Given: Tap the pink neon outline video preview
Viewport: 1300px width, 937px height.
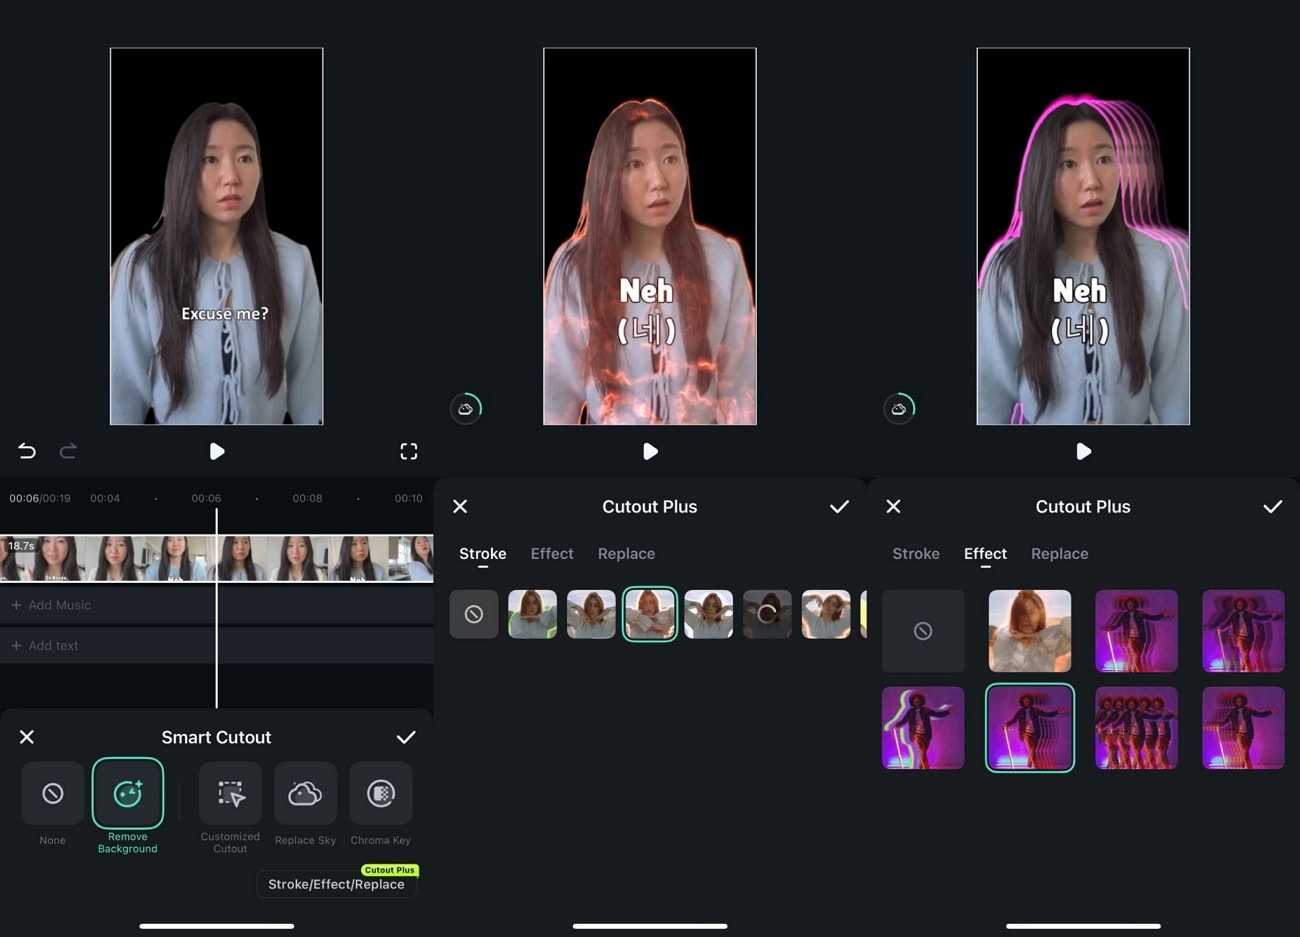Looking at the screenshot, I should 1083,236.
